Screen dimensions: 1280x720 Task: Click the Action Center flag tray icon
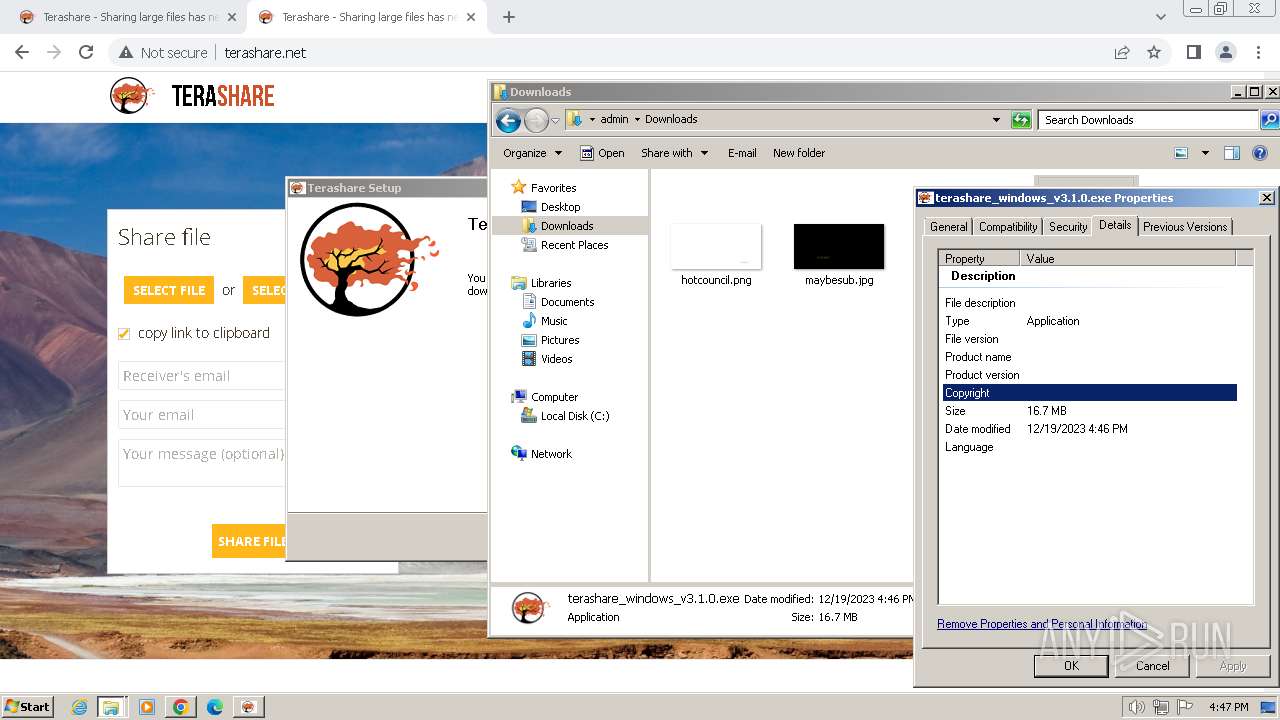point(1185,707)
